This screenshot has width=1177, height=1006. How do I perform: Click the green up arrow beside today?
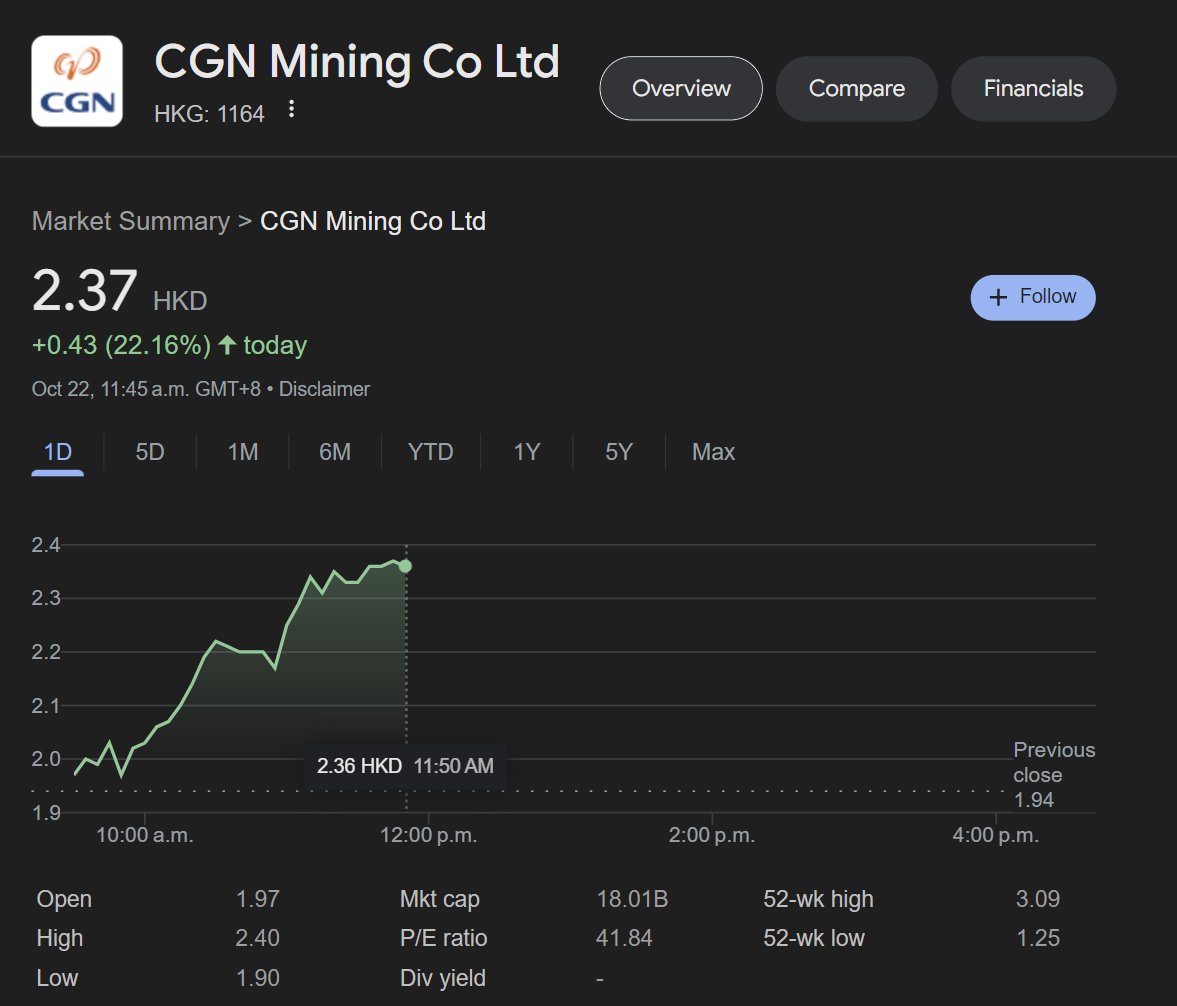[227, 345]
